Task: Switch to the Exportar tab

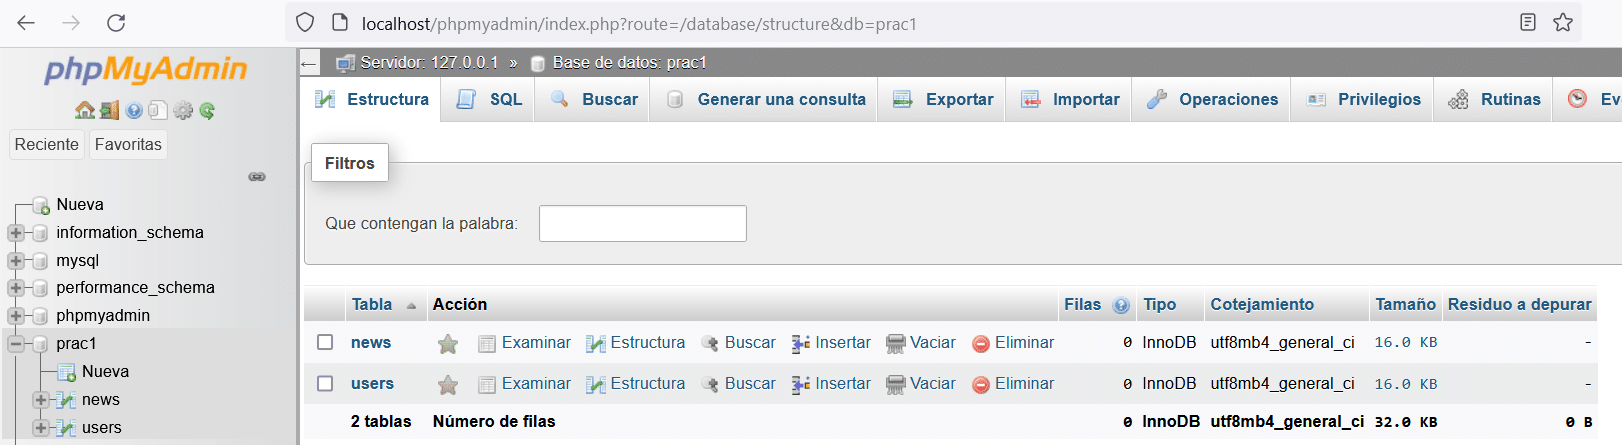Action: 942,100
